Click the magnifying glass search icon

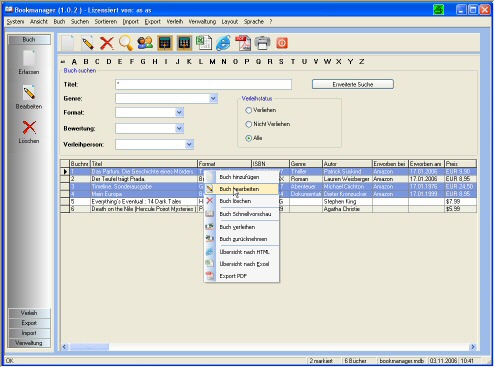(126, 43)
